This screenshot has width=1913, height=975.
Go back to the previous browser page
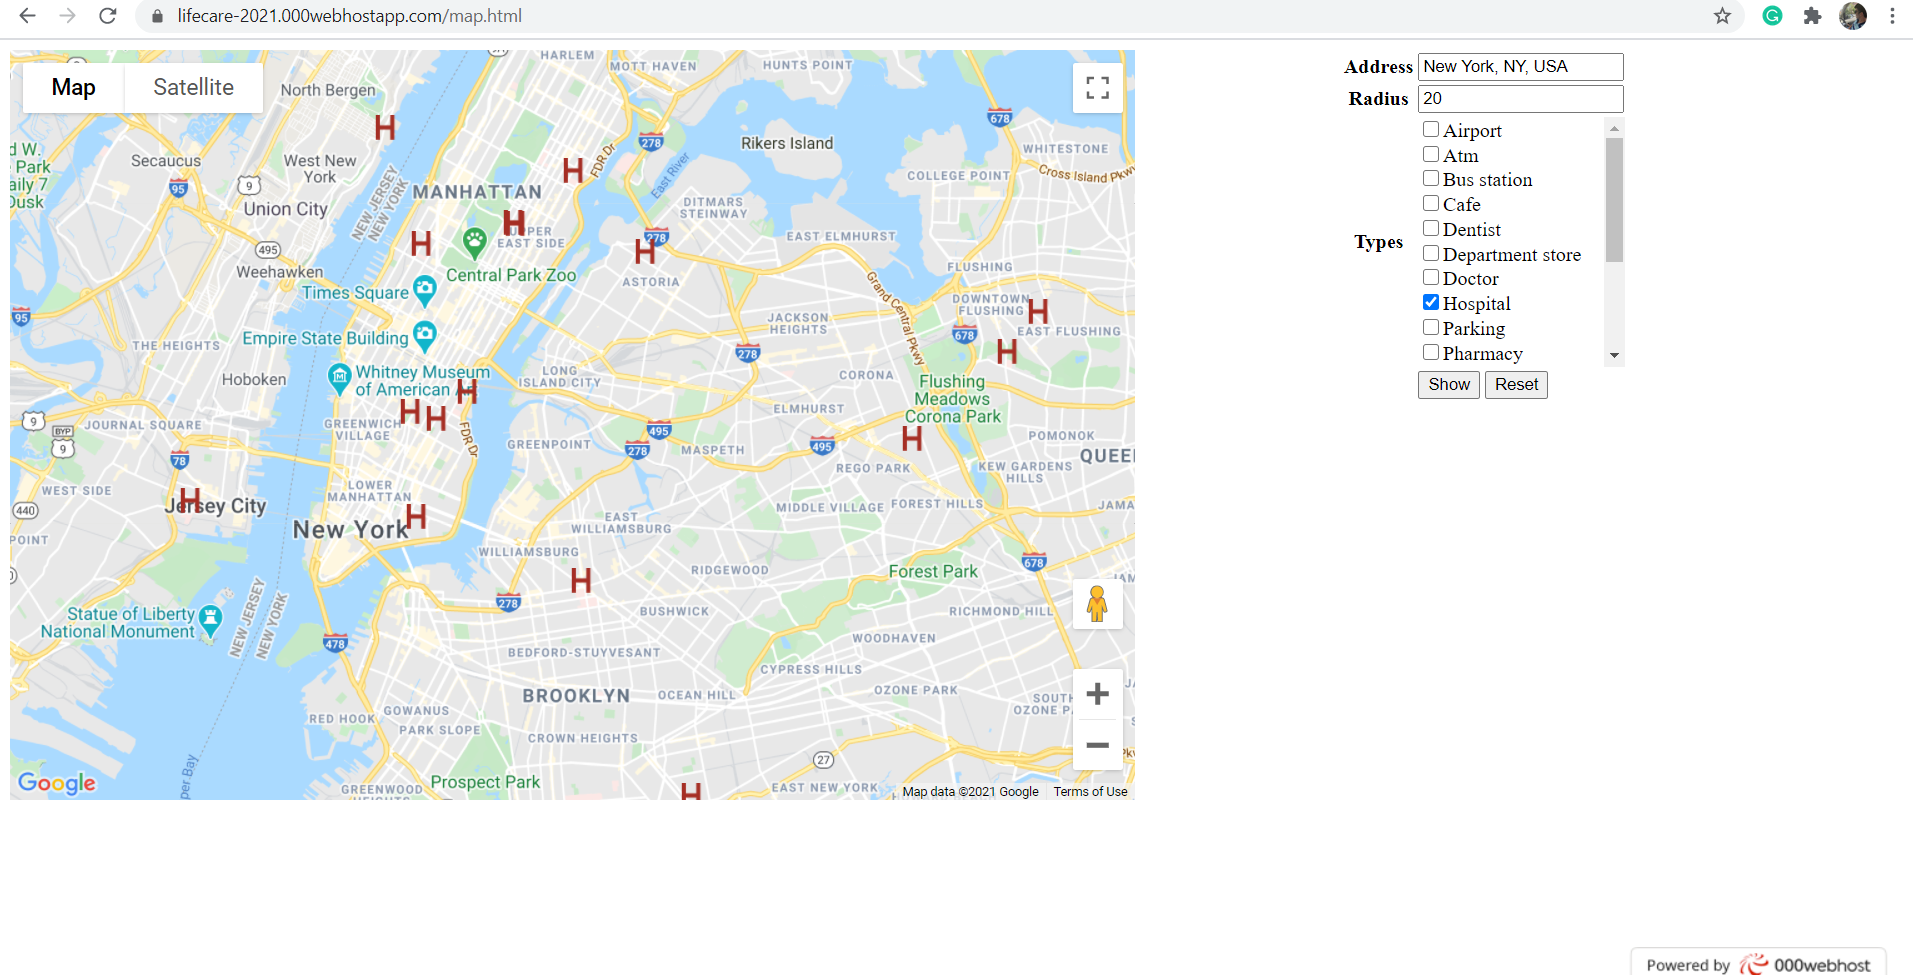click(x=27, y=16)
